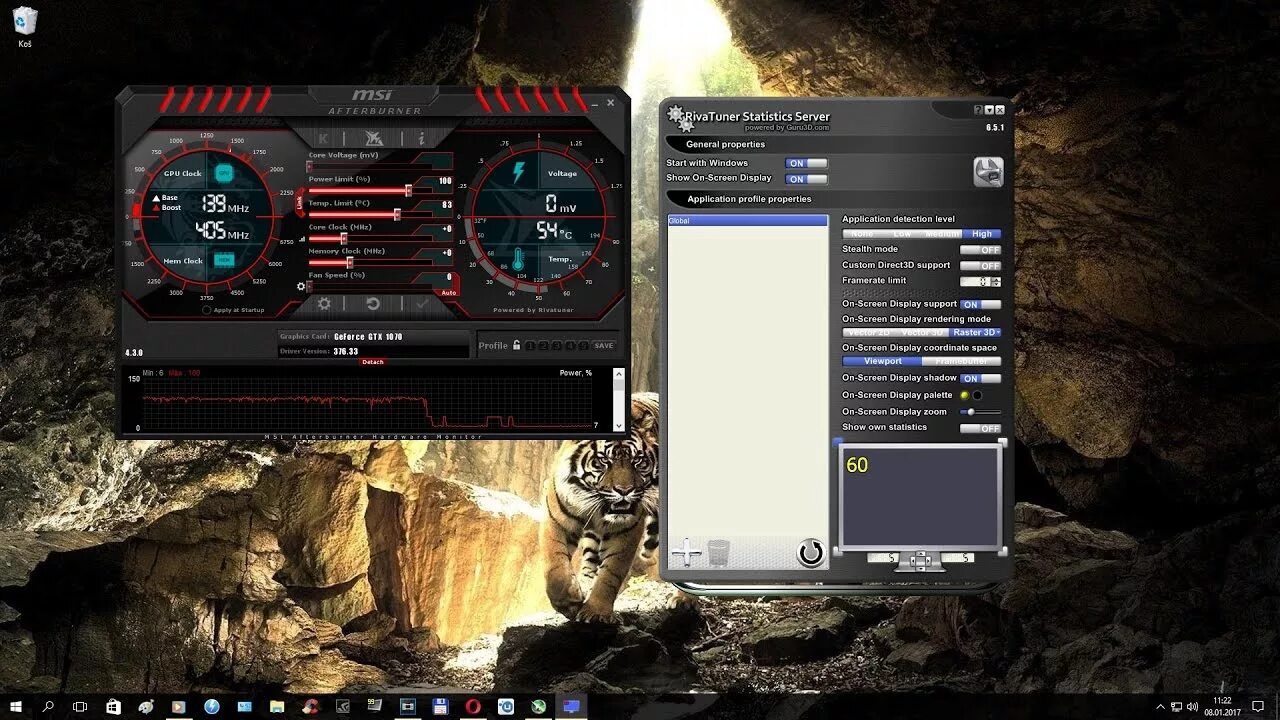Screen dimensions: 1280x720
Task: Click the Core Clock slider handle
Action: point(343,238)
